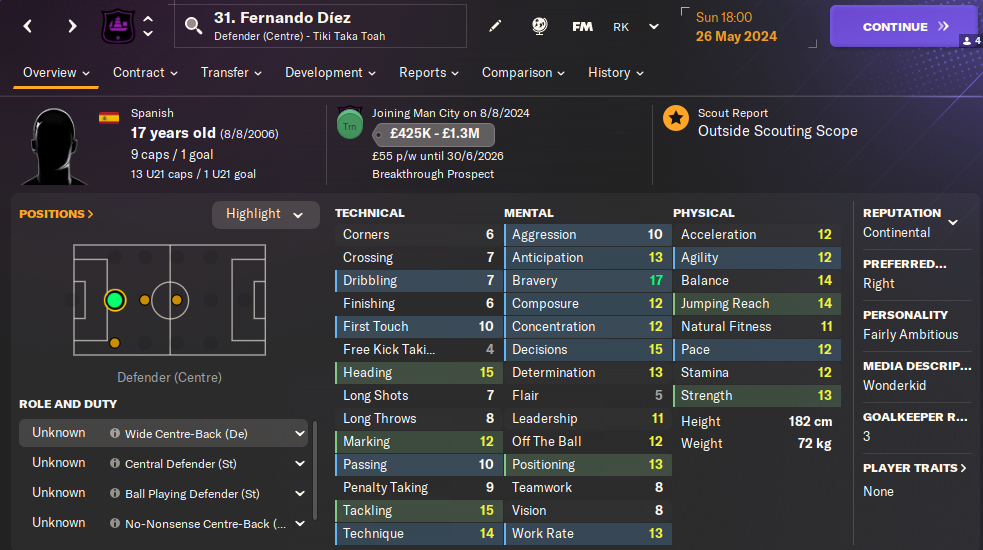Select the green centre-back position dot
The image size is (983, 550).
[x=115, y=300]
